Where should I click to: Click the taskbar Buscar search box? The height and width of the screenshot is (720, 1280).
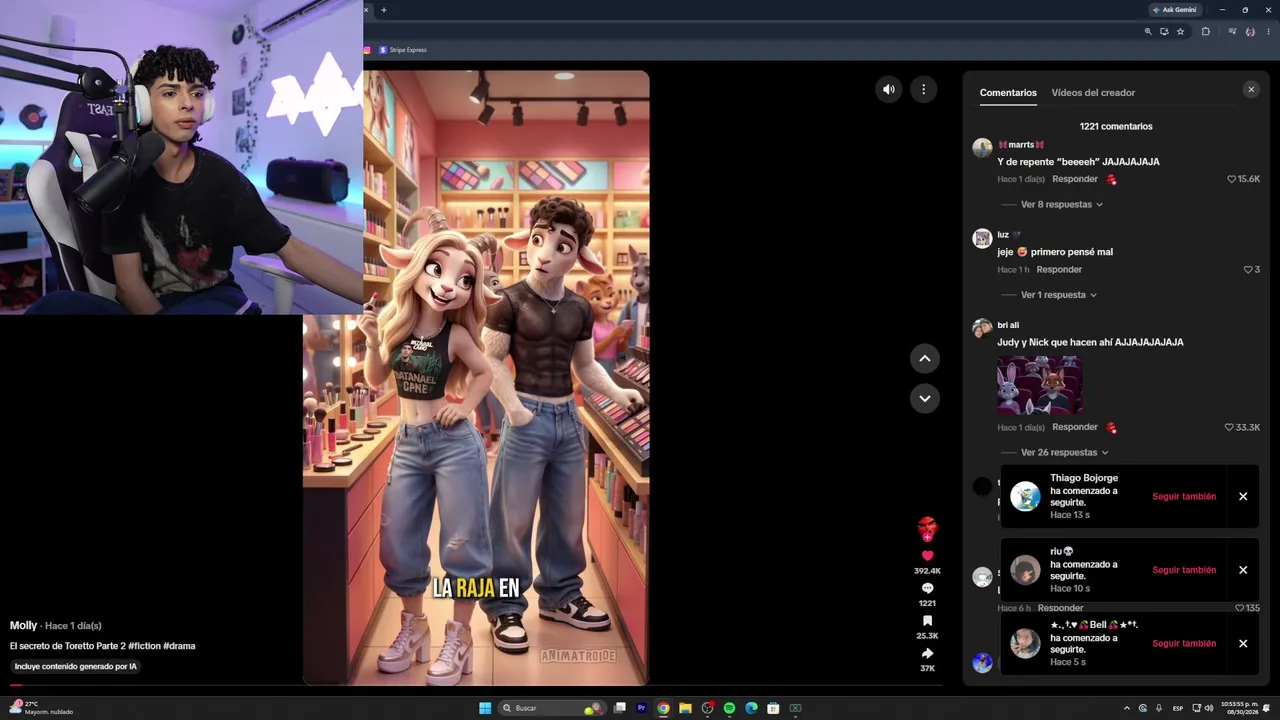553,708
